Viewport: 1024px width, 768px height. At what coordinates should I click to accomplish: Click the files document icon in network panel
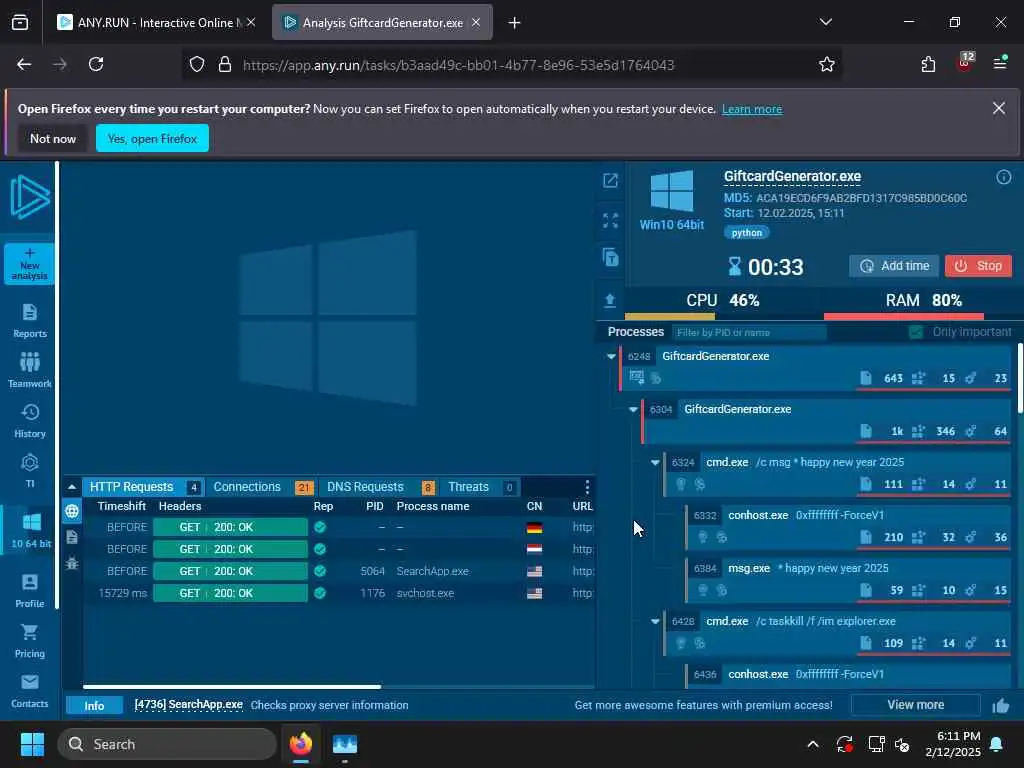click(x=72, y=537)
